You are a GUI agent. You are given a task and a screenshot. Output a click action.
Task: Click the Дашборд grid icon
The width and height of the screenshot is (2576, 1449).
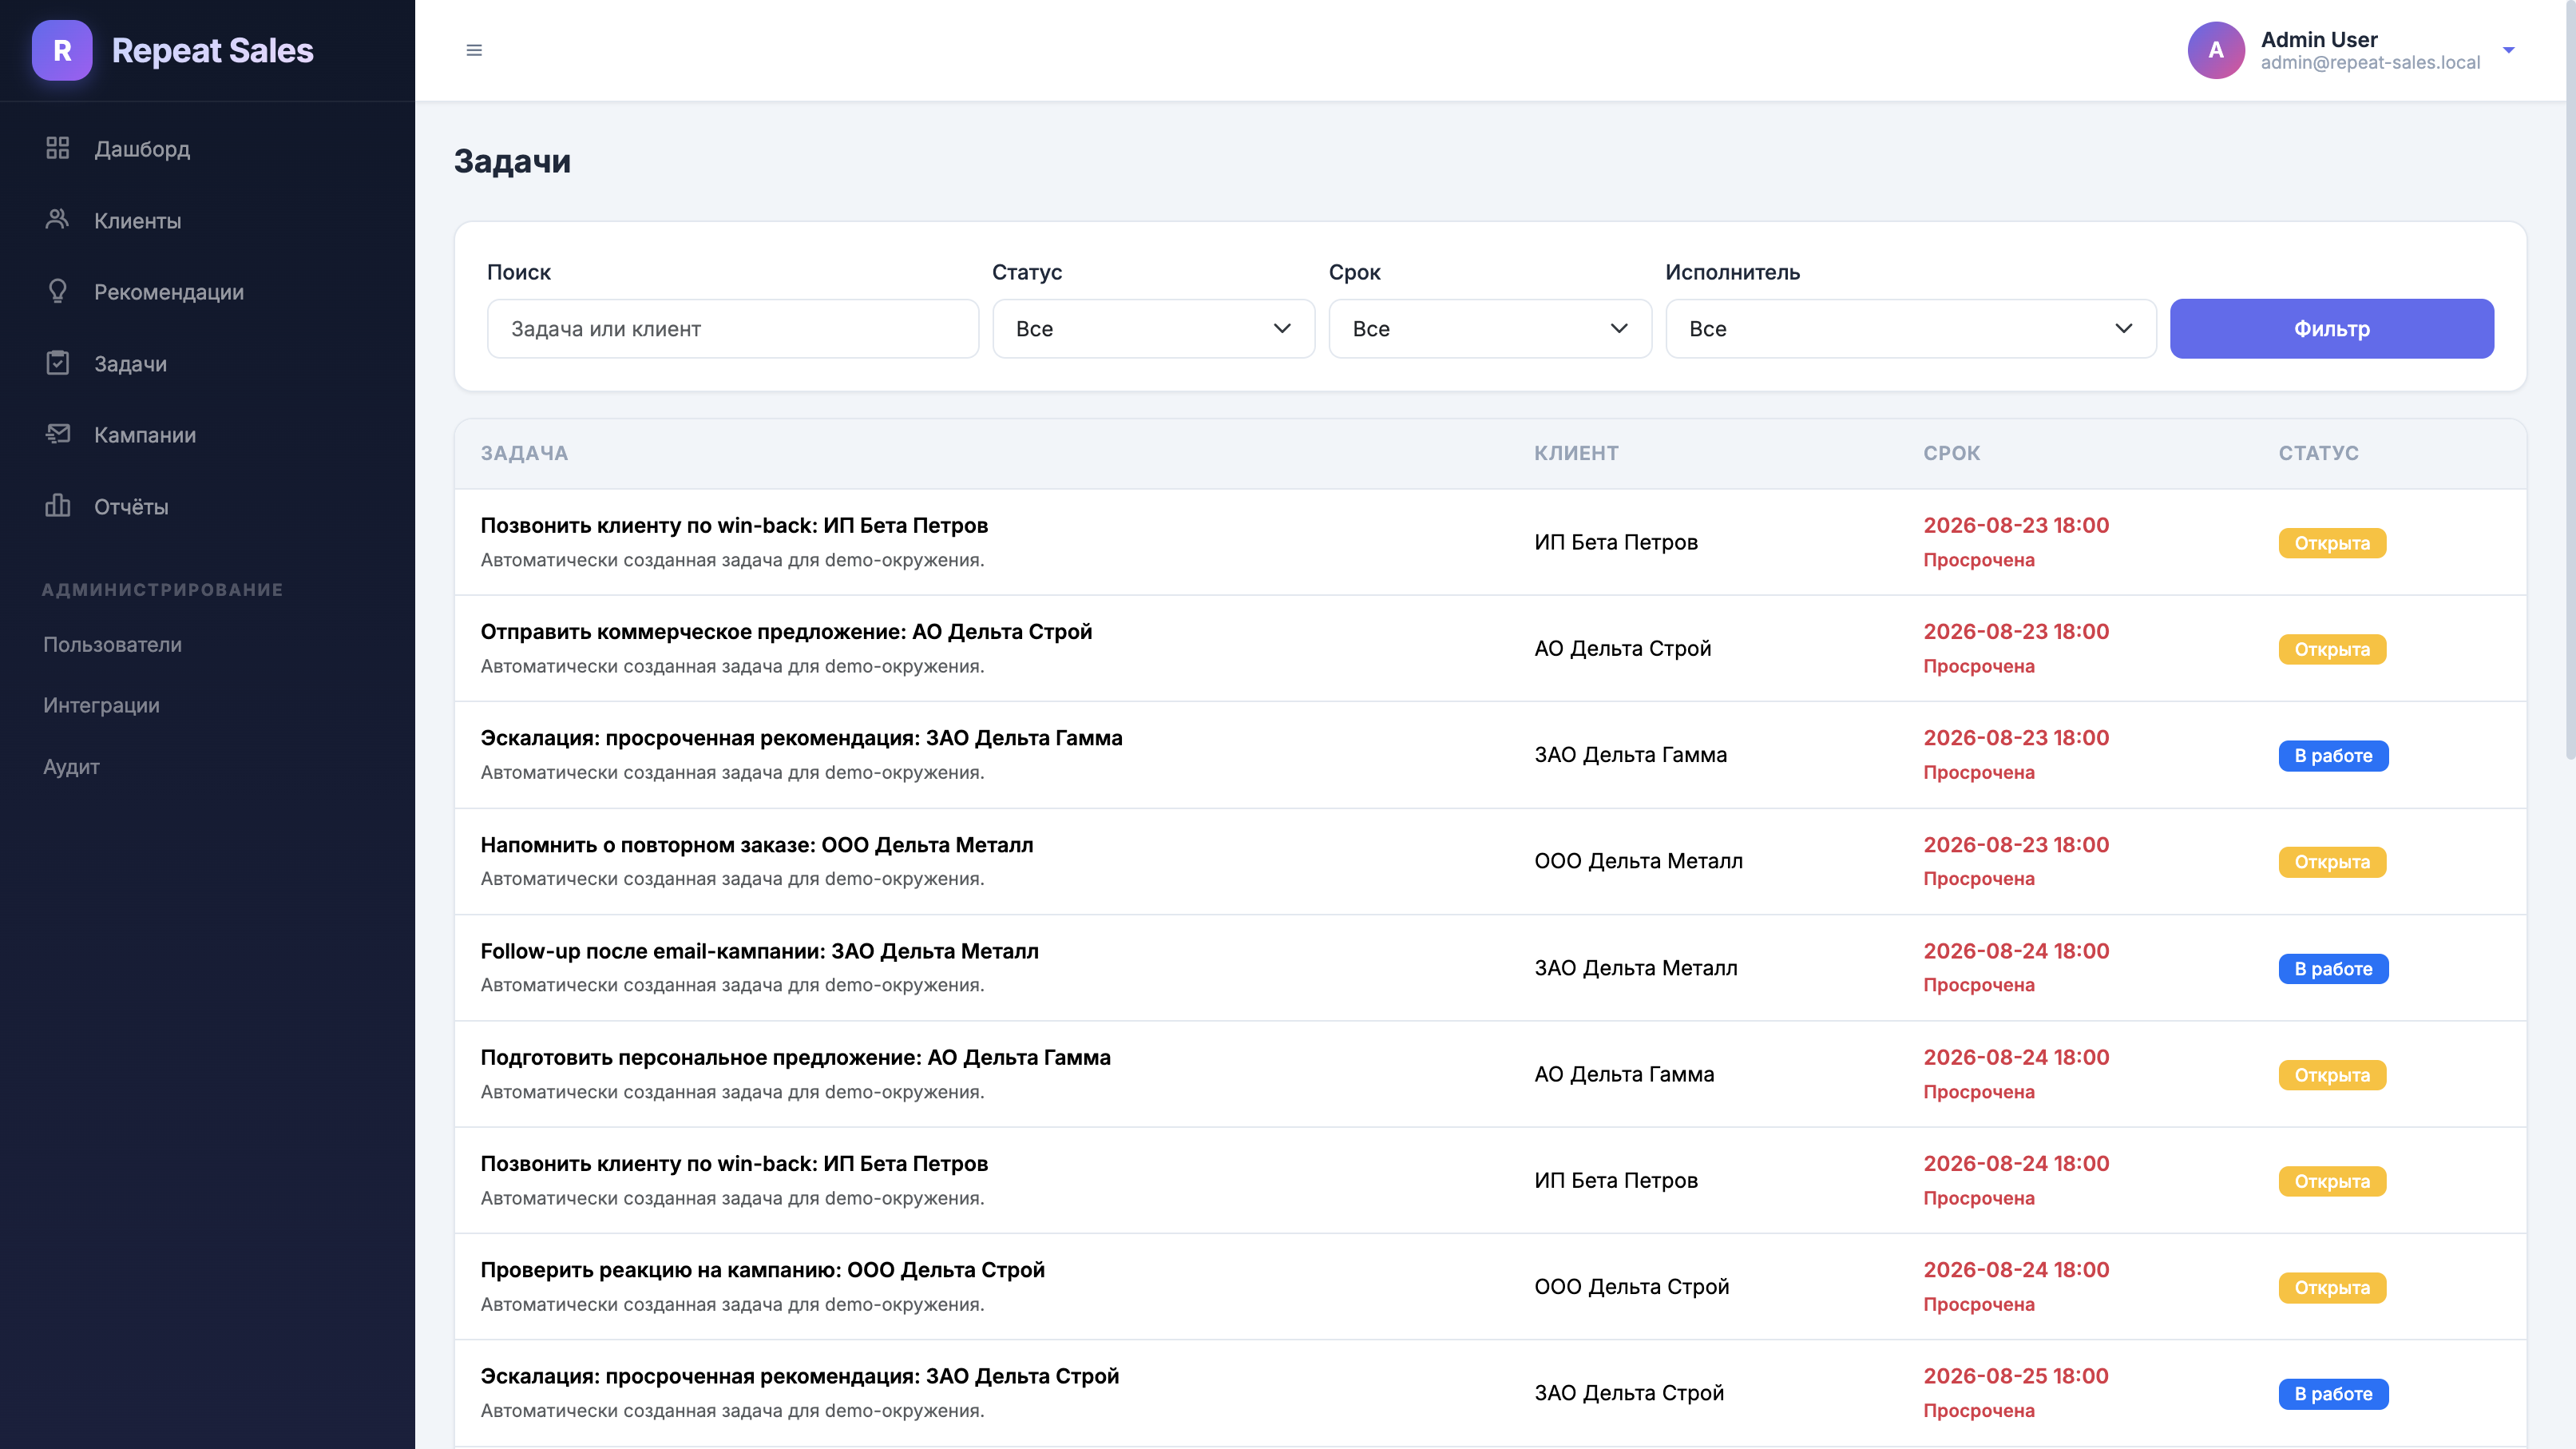(58, 148)
